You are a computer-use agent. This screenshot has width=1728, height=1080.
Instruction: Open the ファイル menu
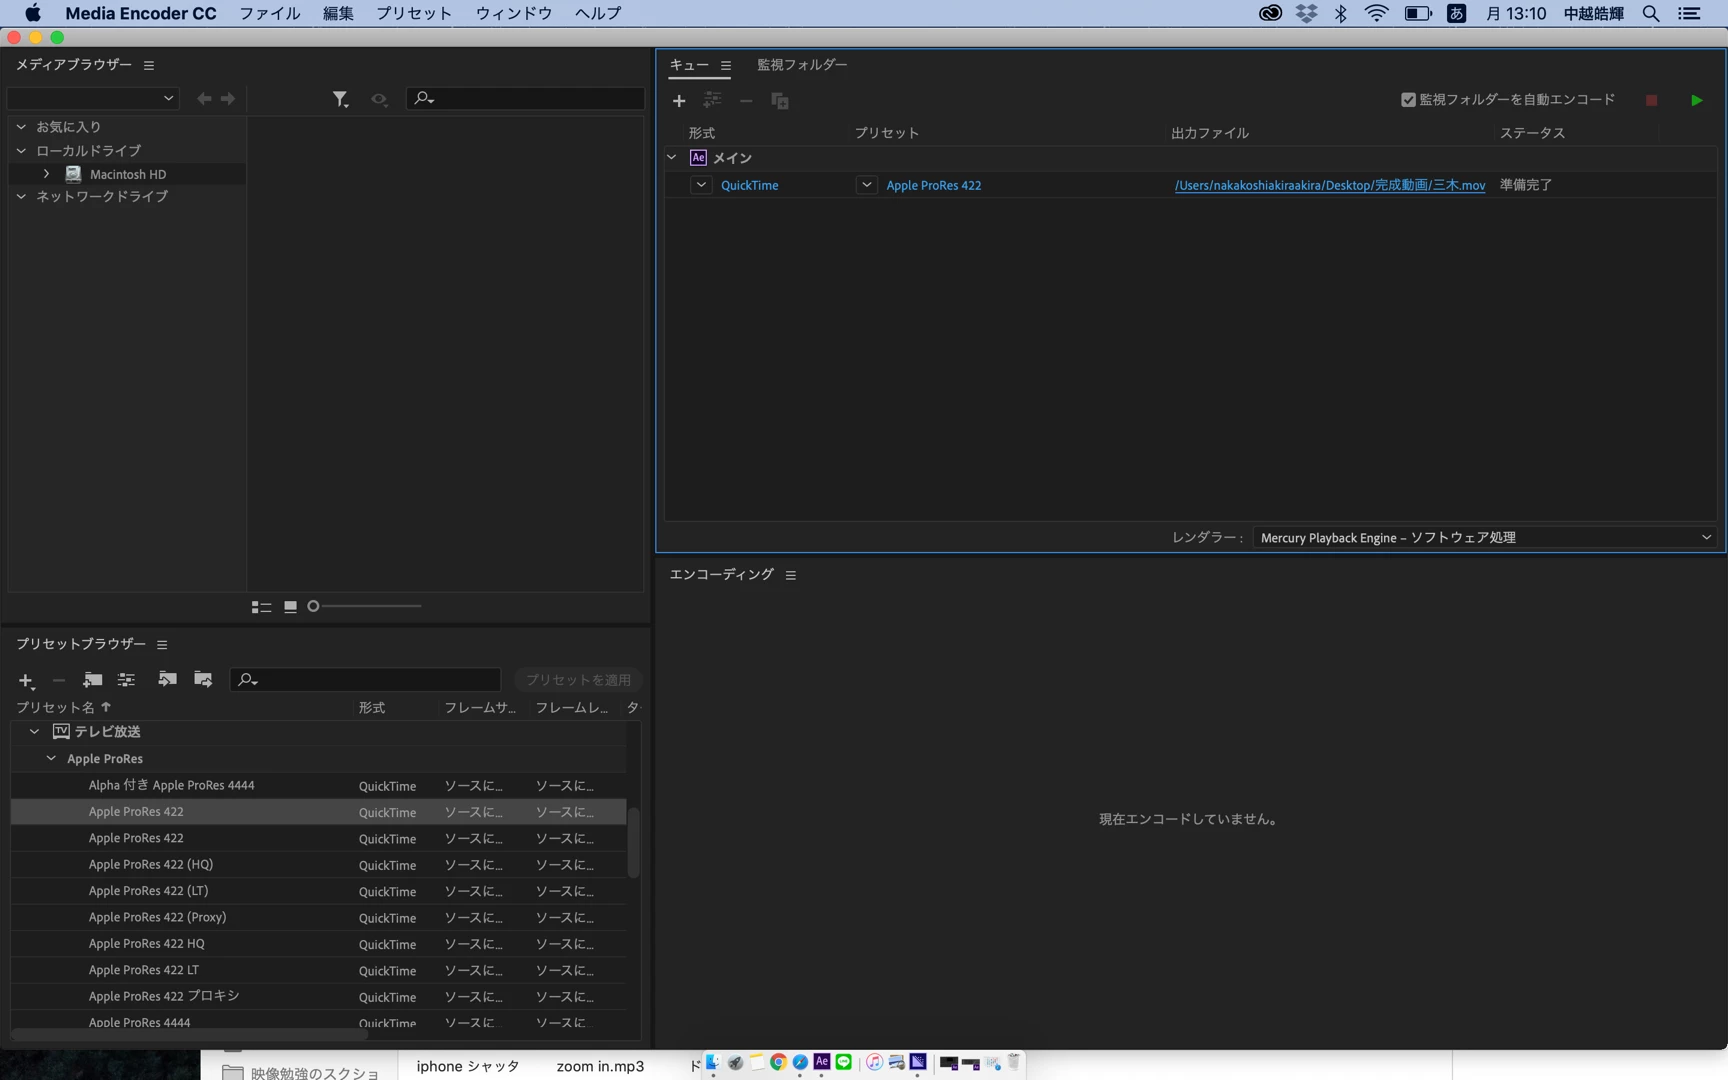[x=270, y=13]
